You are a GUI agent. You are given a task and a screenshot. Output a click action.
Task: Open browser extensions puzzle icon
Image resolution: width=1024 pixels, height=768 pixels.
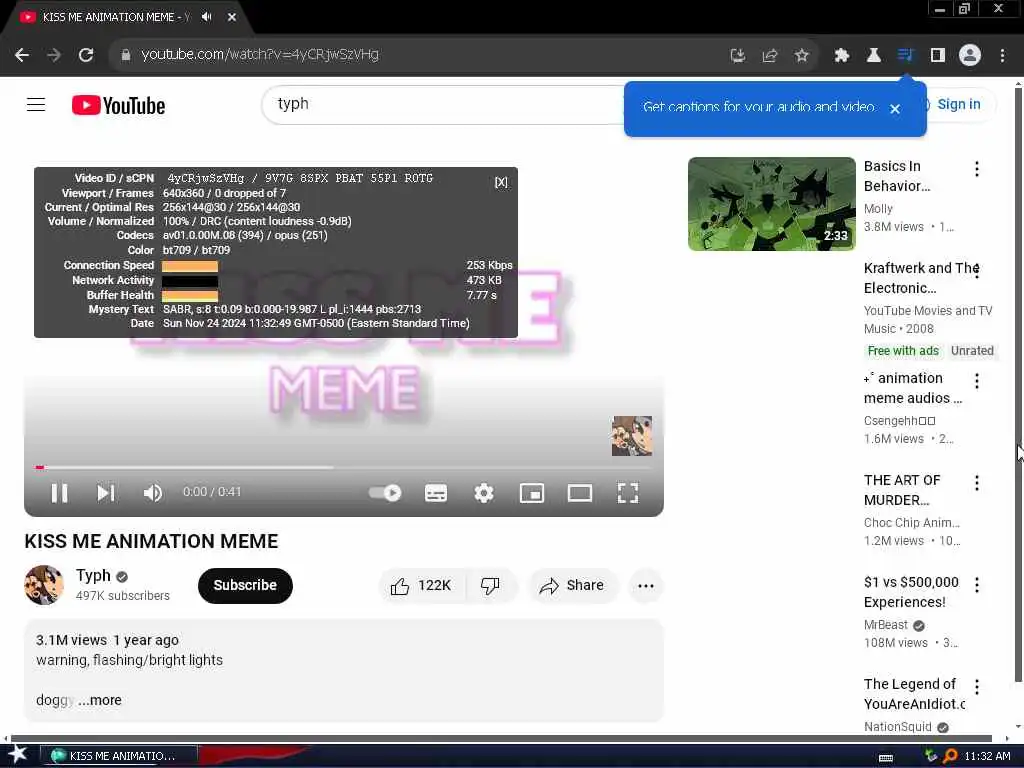click(841, 56)
